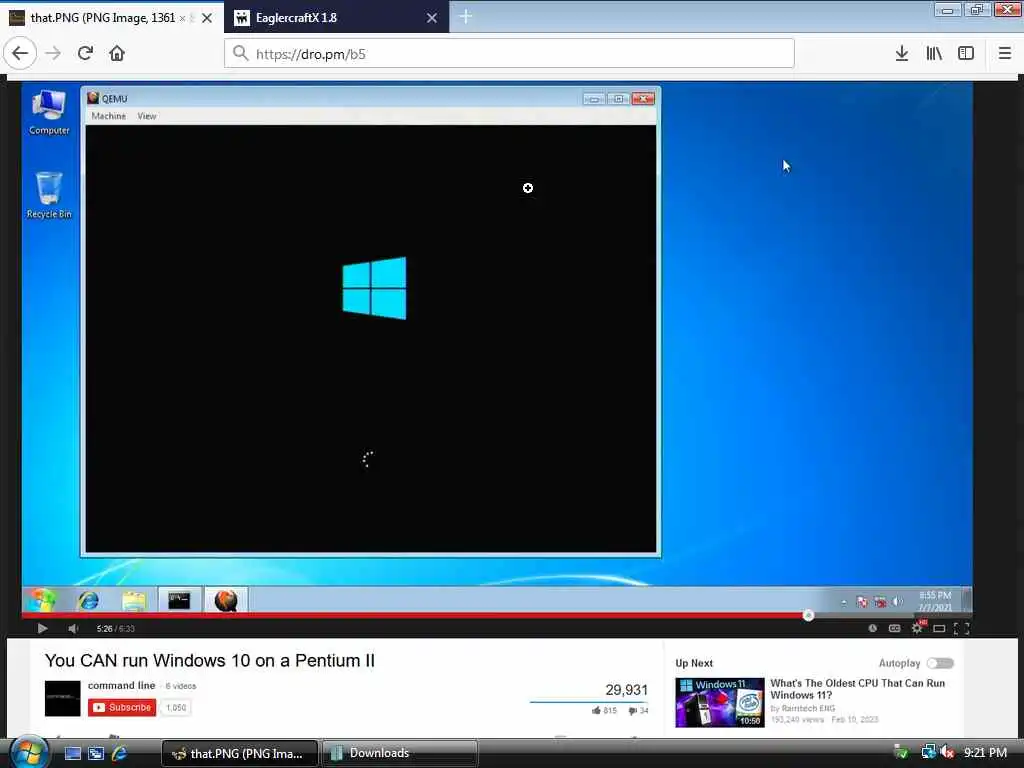Viewport: 1024px width, 768px height.
Task: Open the video settings gear
Action: tap(917, 628)
